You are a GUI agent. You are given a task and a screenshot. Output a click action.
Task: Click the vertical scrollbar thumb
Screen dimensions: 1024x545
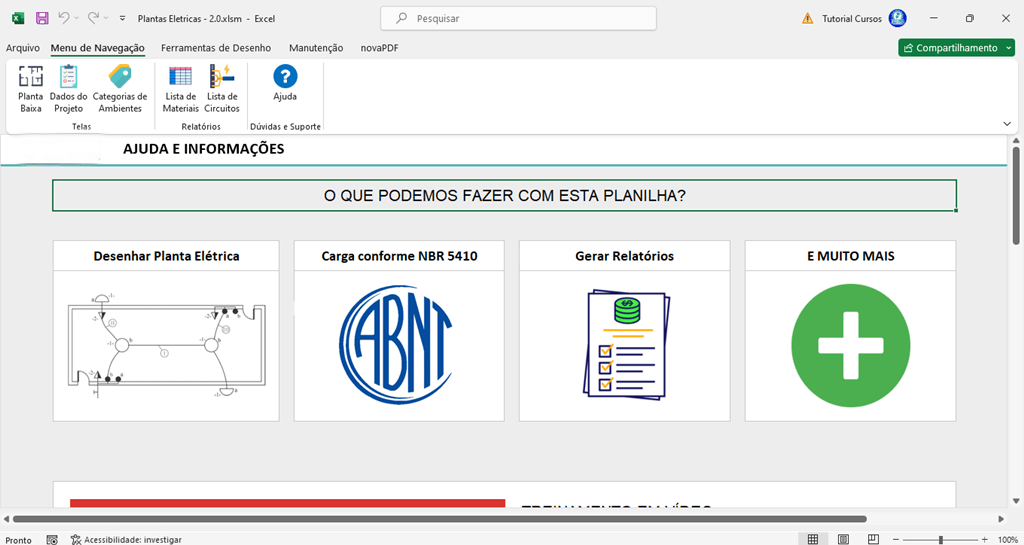coord(1016,196)
